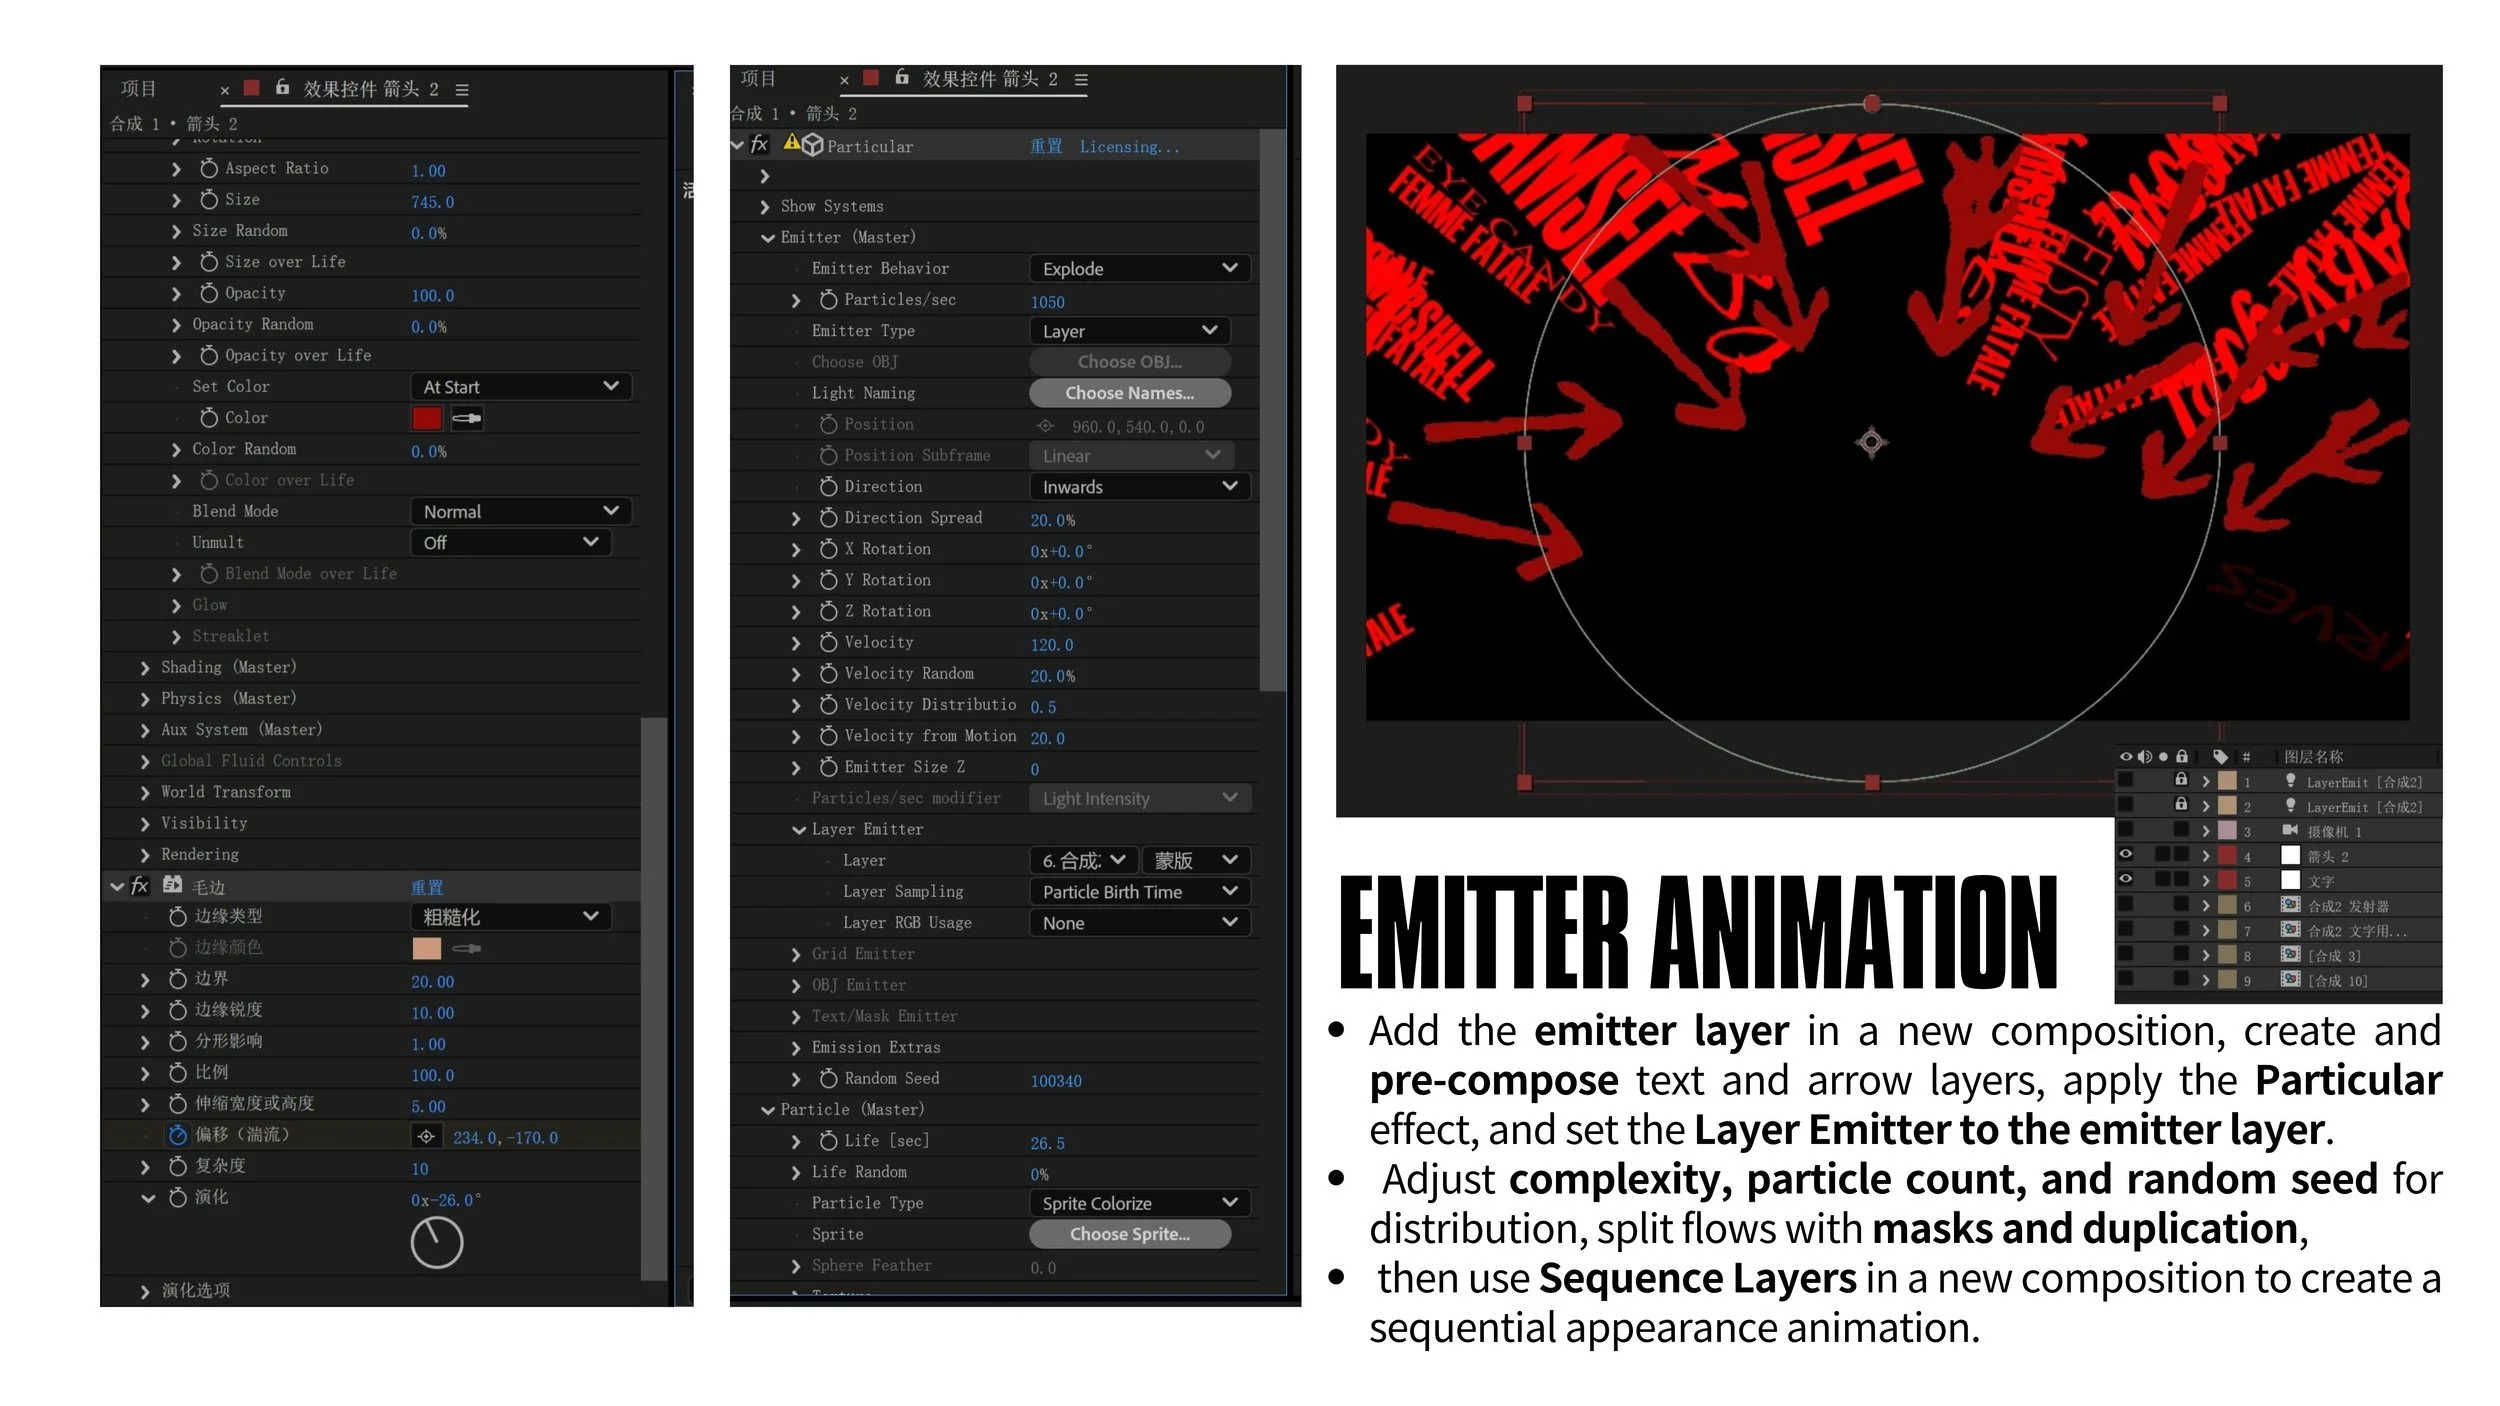The width and height of the screenshot is (2500, 1406).
Task: Open the Emitter Behavior Explode dropdown
Action: click(x=1139, y=268)
